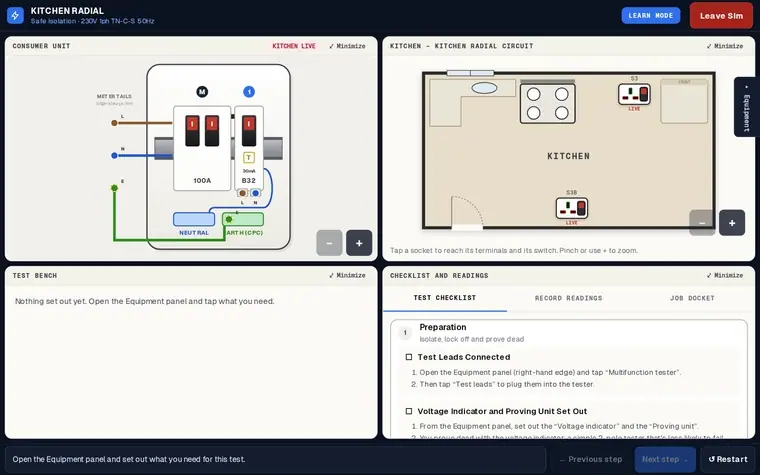The width and height of the screenshot is (760, 475).
Task: Tap the blue N meter tail terminal
Action: 114,156
